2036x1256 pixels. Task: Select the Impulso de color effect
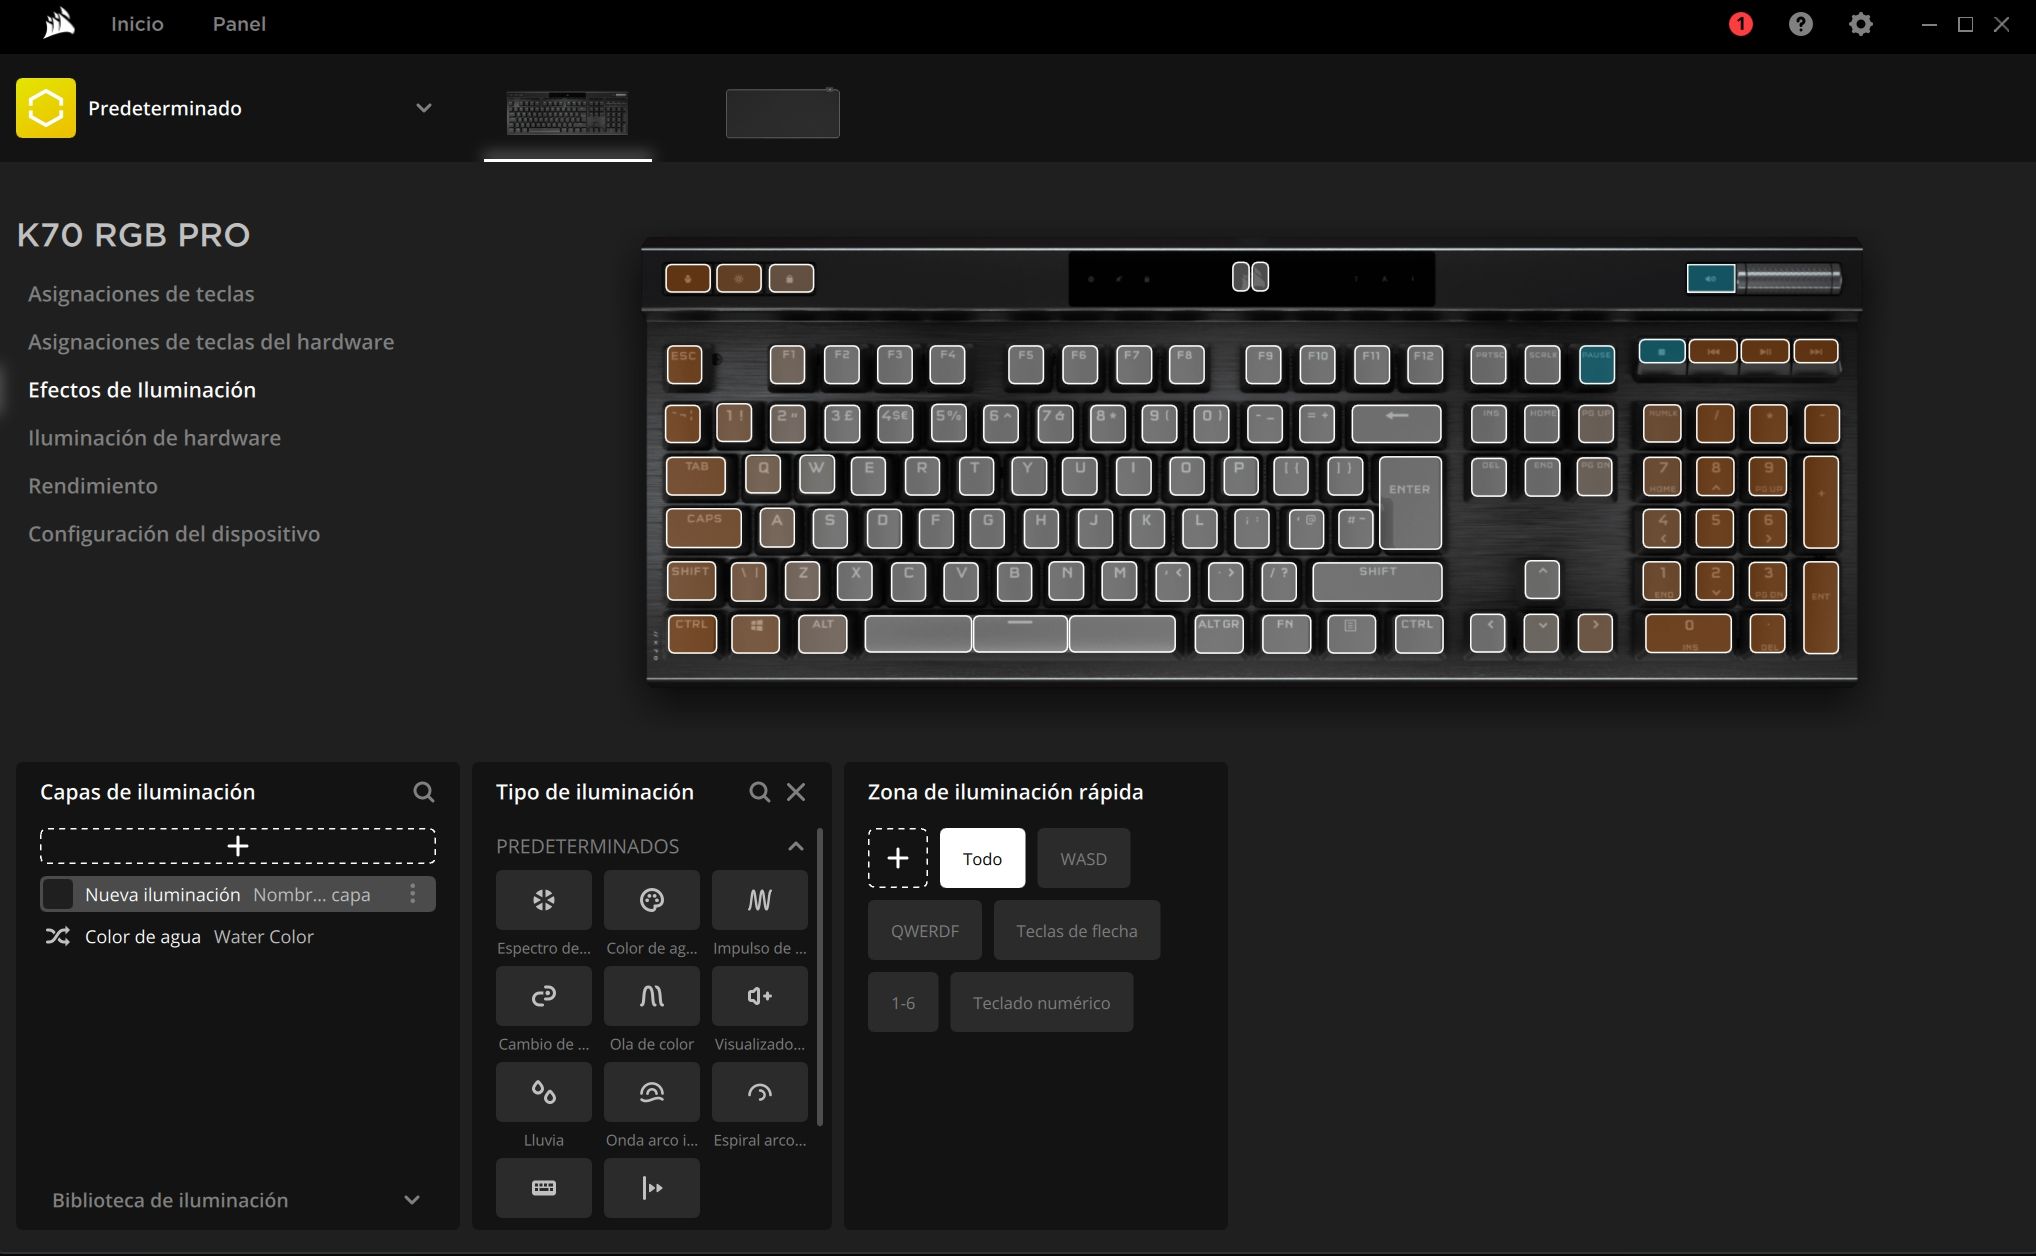click(760, 900)
